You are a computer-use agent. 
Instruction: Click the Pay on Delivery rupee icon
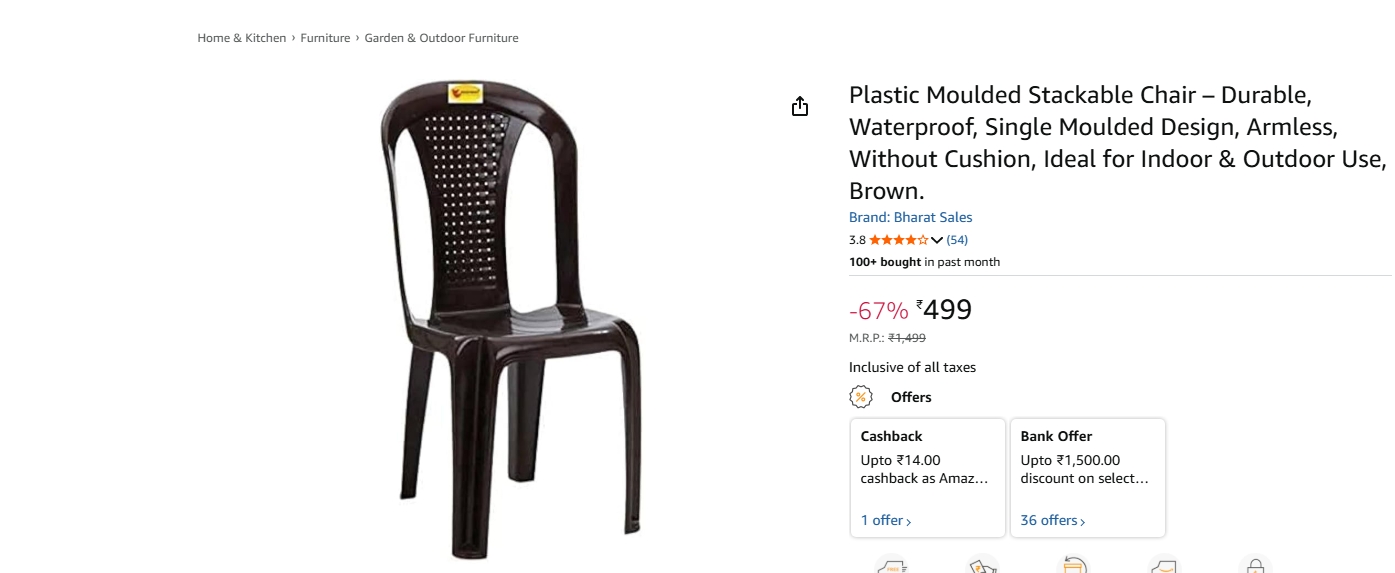(x=983, y=566)
